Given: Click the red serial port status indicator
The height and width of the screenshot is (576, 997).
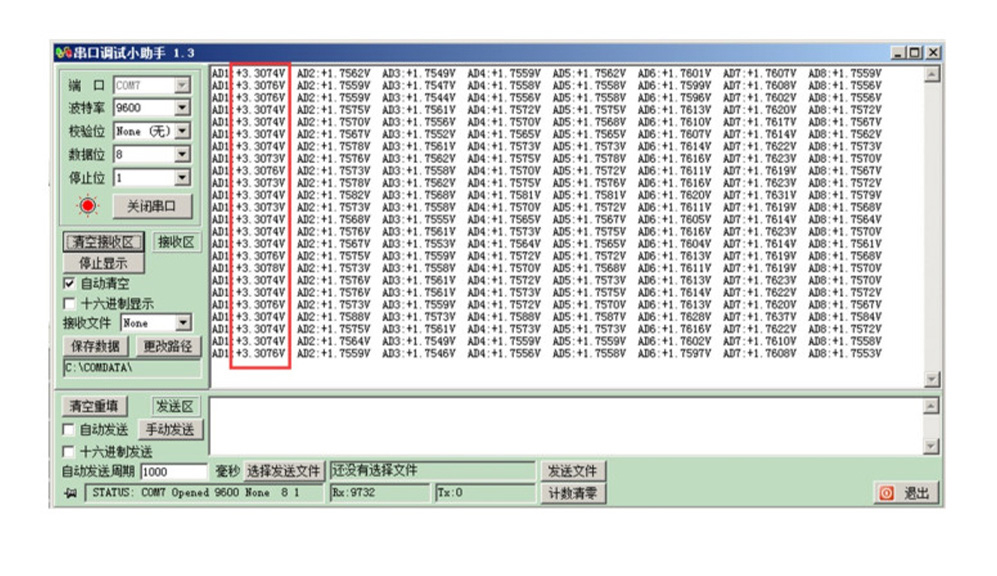Looking at the screenshot, I should pos(88,206).
